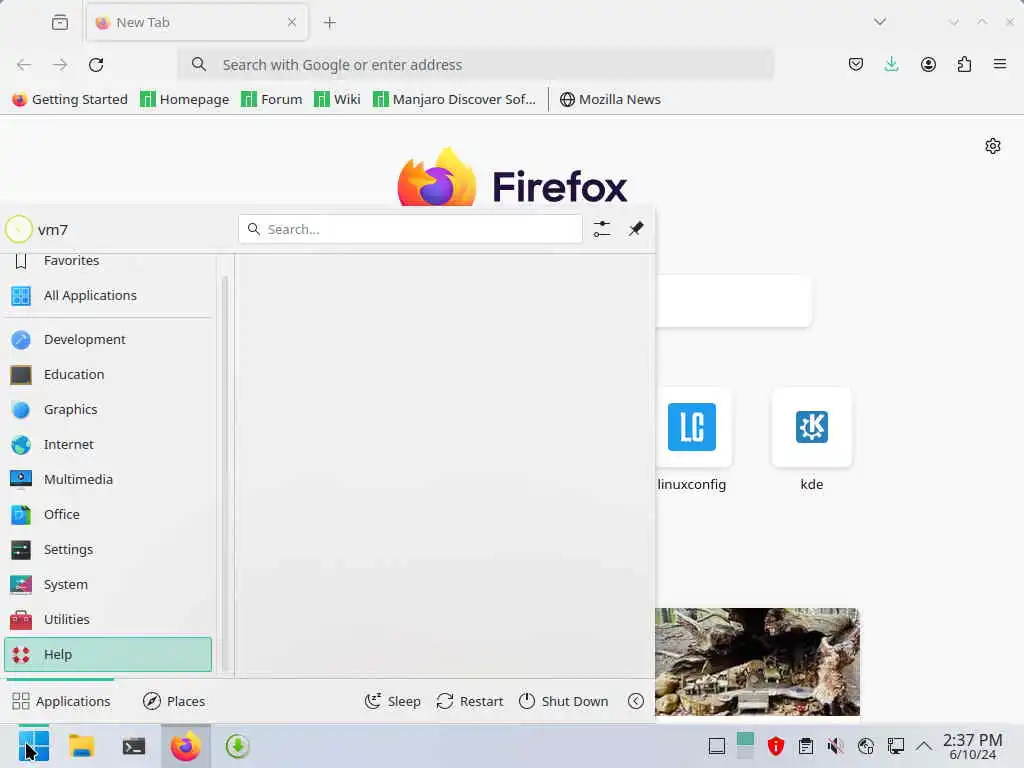Screen dimensions: 1024x768
Task: Click the launcher configure sliders icon
Action: click(x=601, y=229)
